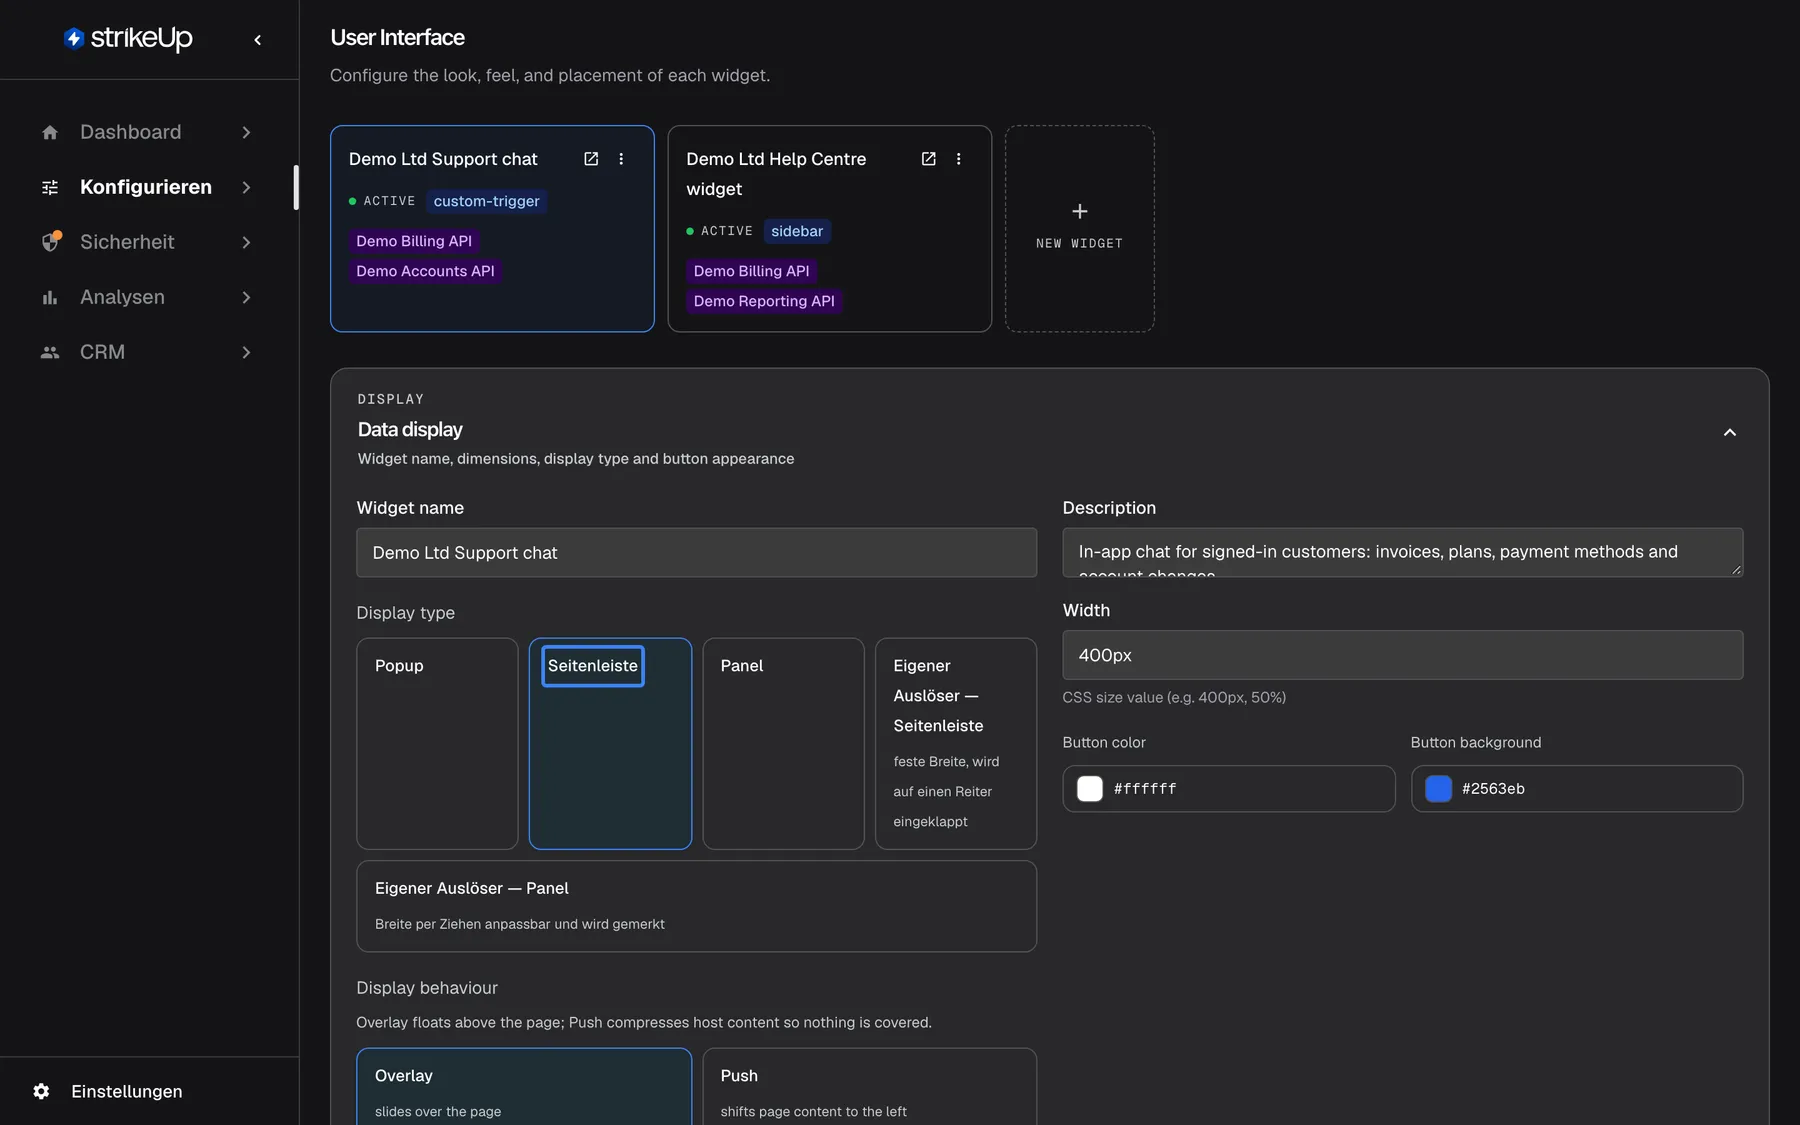Click the strikeUp logo

128,38
